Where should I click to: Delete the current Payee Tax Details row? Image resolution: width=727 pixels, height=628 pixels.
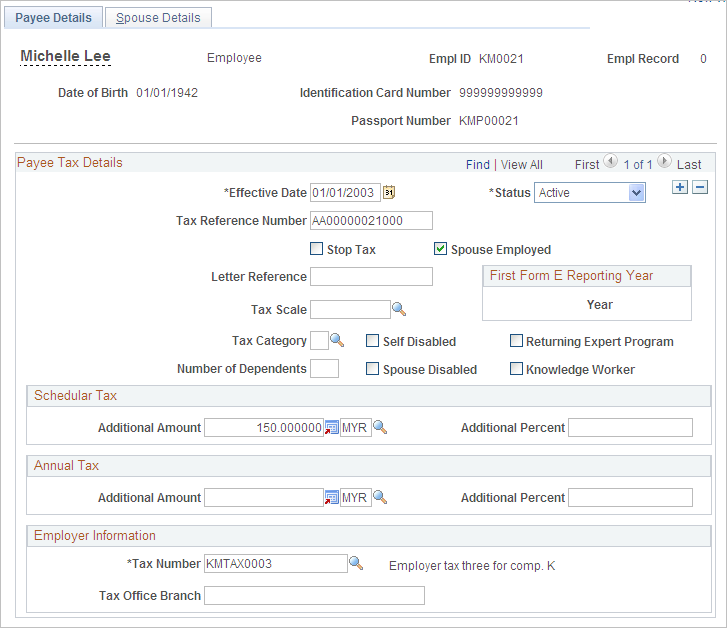click(x=700, y=187)
